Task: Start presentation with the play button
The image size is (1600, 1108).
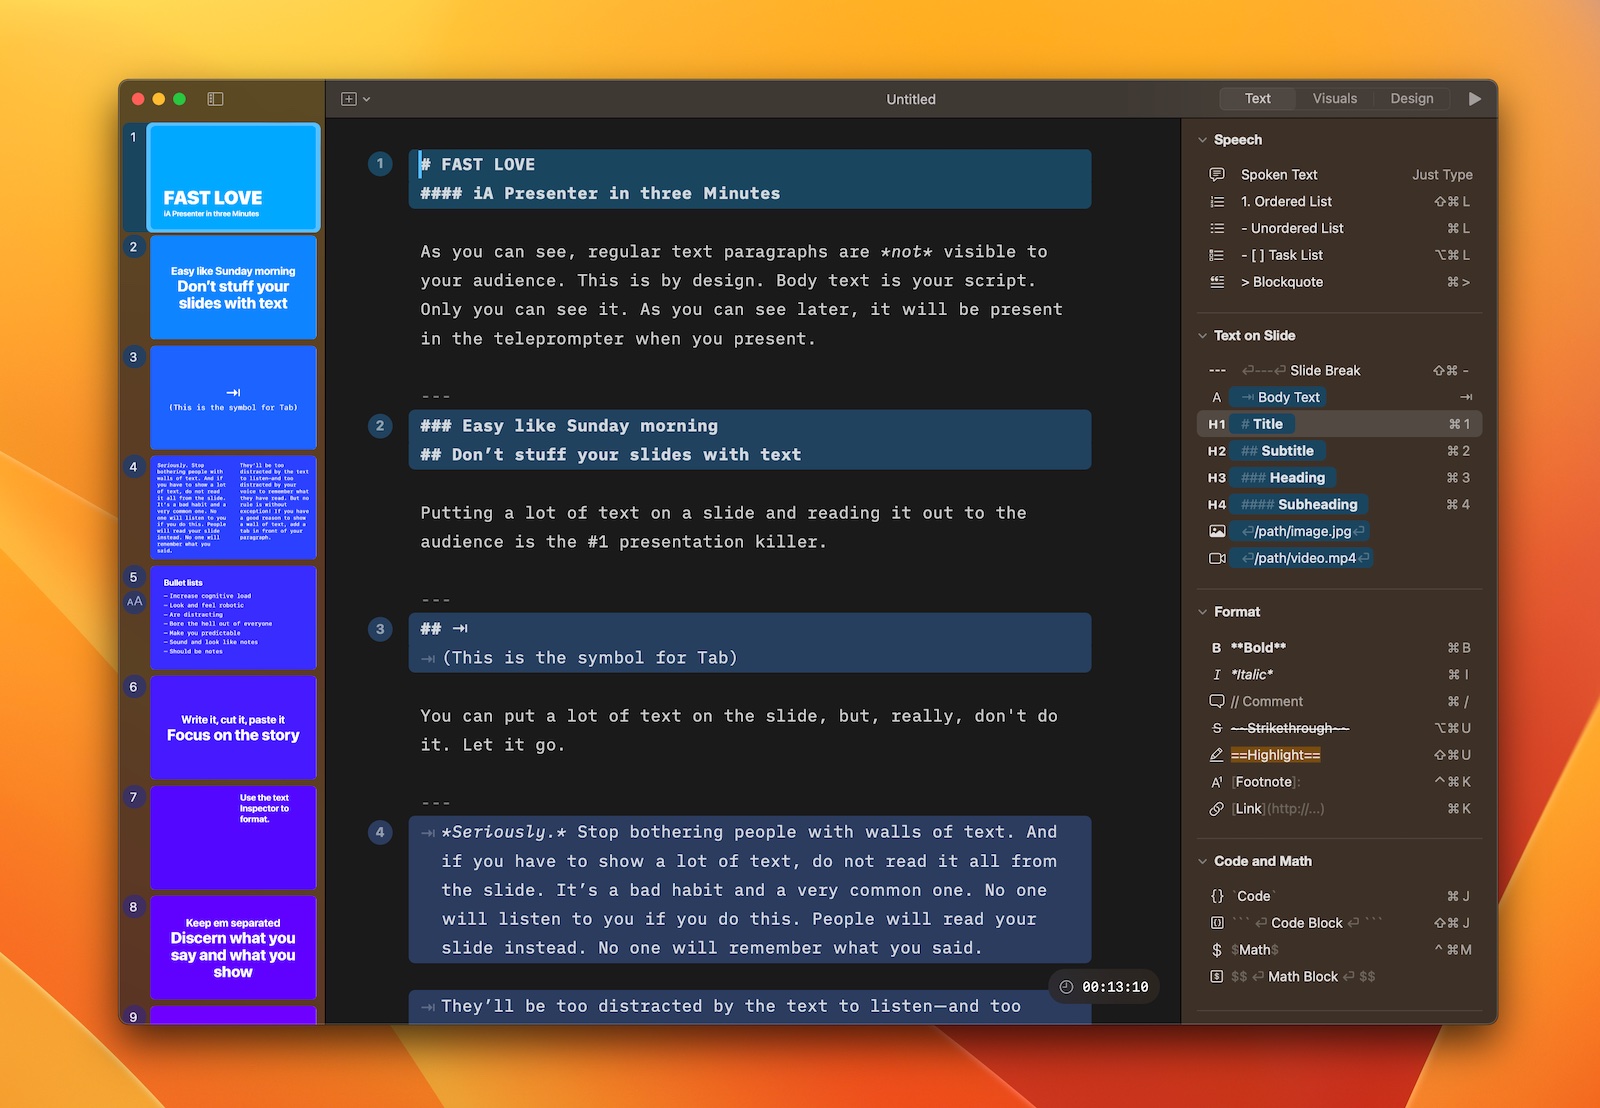Action: (x=1474, y=99)
